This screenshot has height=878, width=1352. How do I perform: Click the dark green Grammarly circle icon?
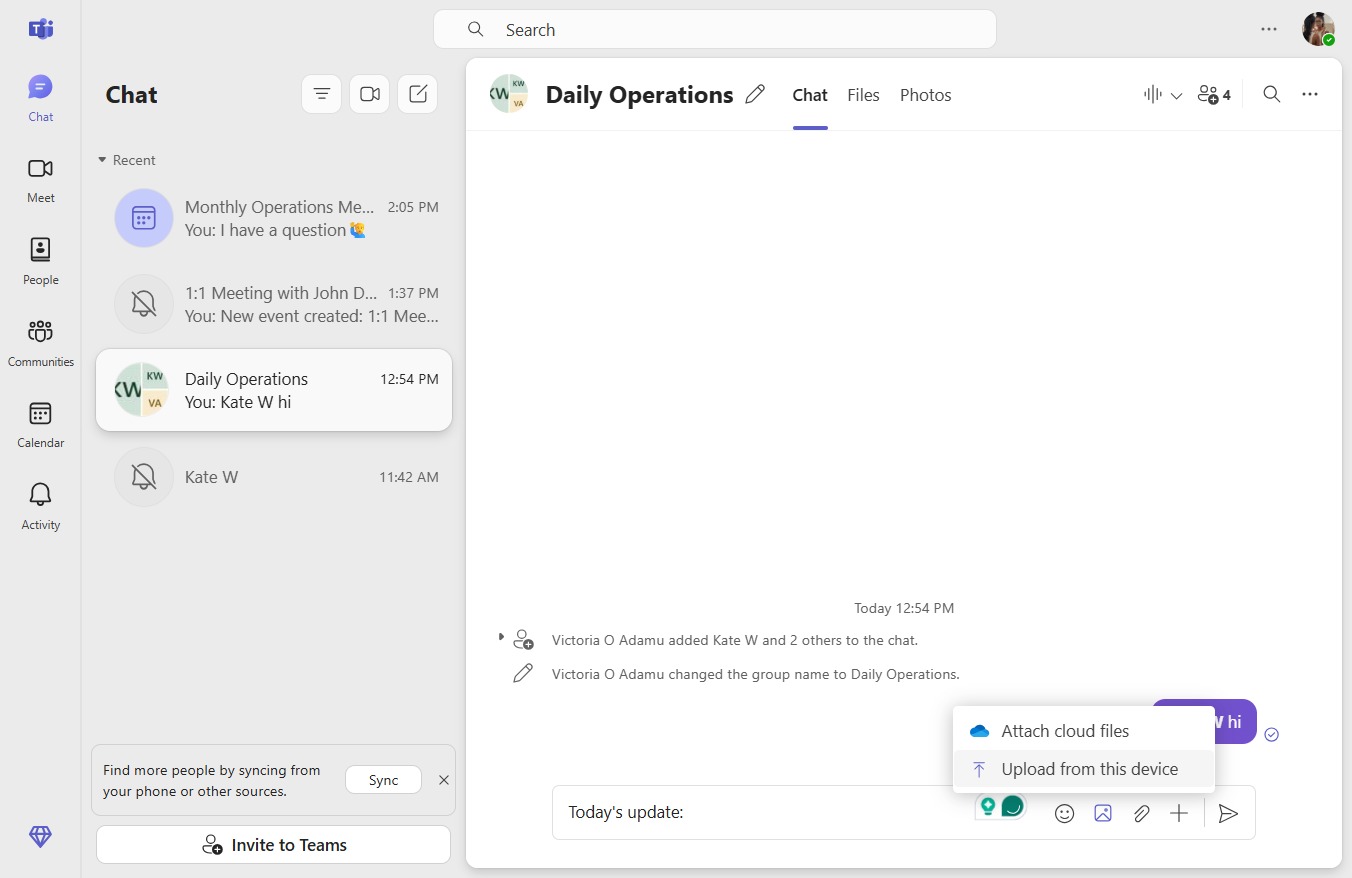(x=1013, y=806)
